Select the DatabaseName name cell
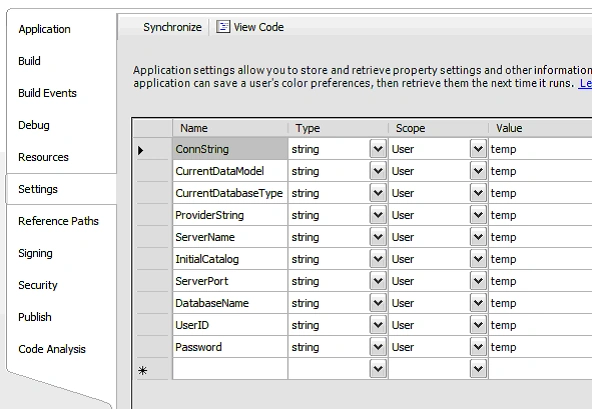 click(230, 303)
